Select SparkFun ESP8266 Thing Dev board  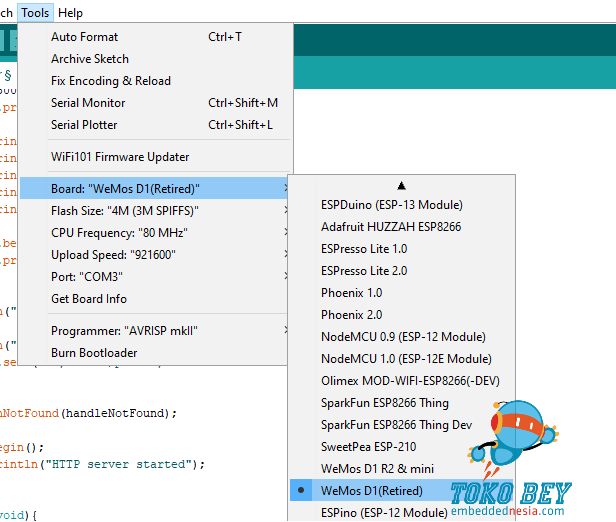402,425
